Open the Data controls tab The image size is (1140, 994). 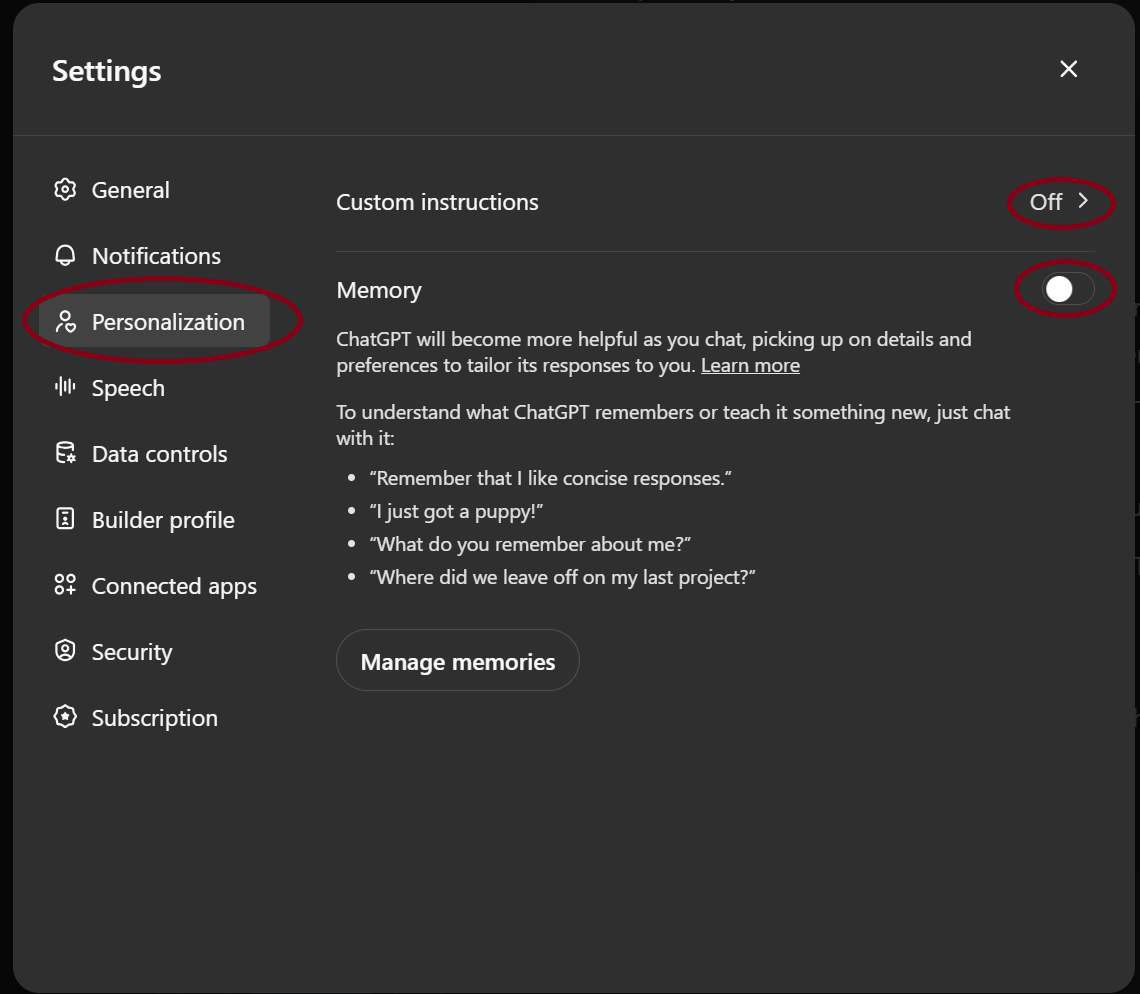coord(154,454)
